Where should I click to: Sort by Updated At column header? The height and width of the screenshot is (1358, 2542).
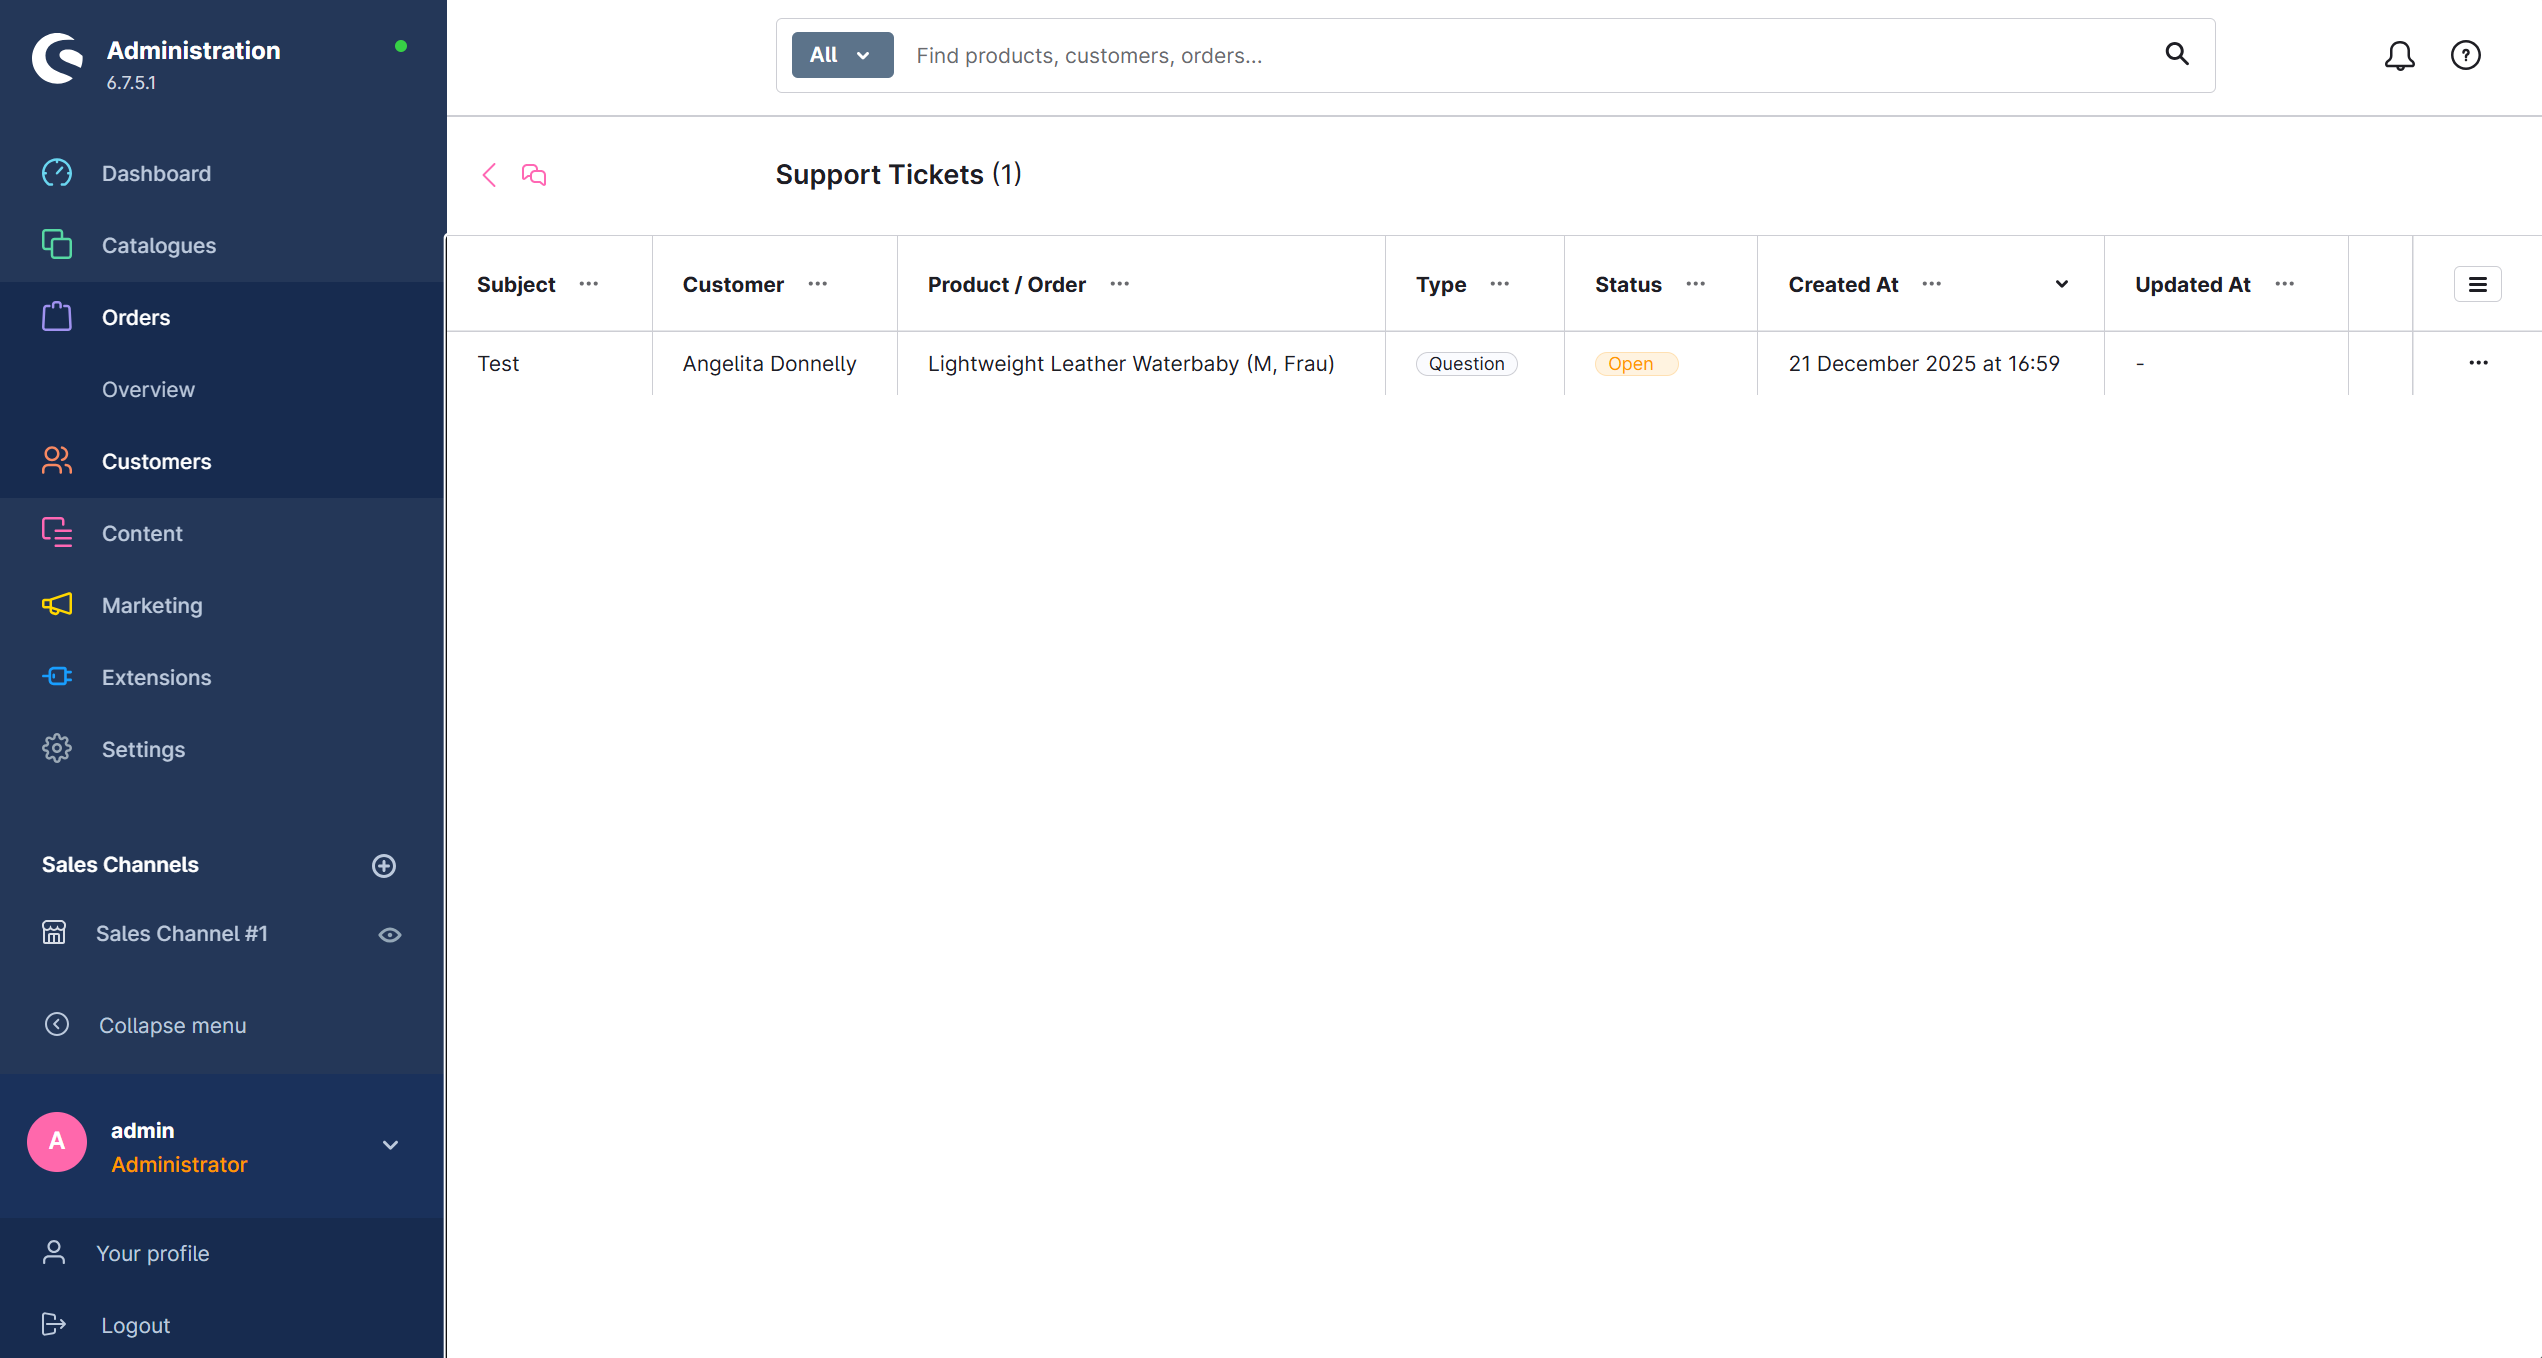(2192, 284)
